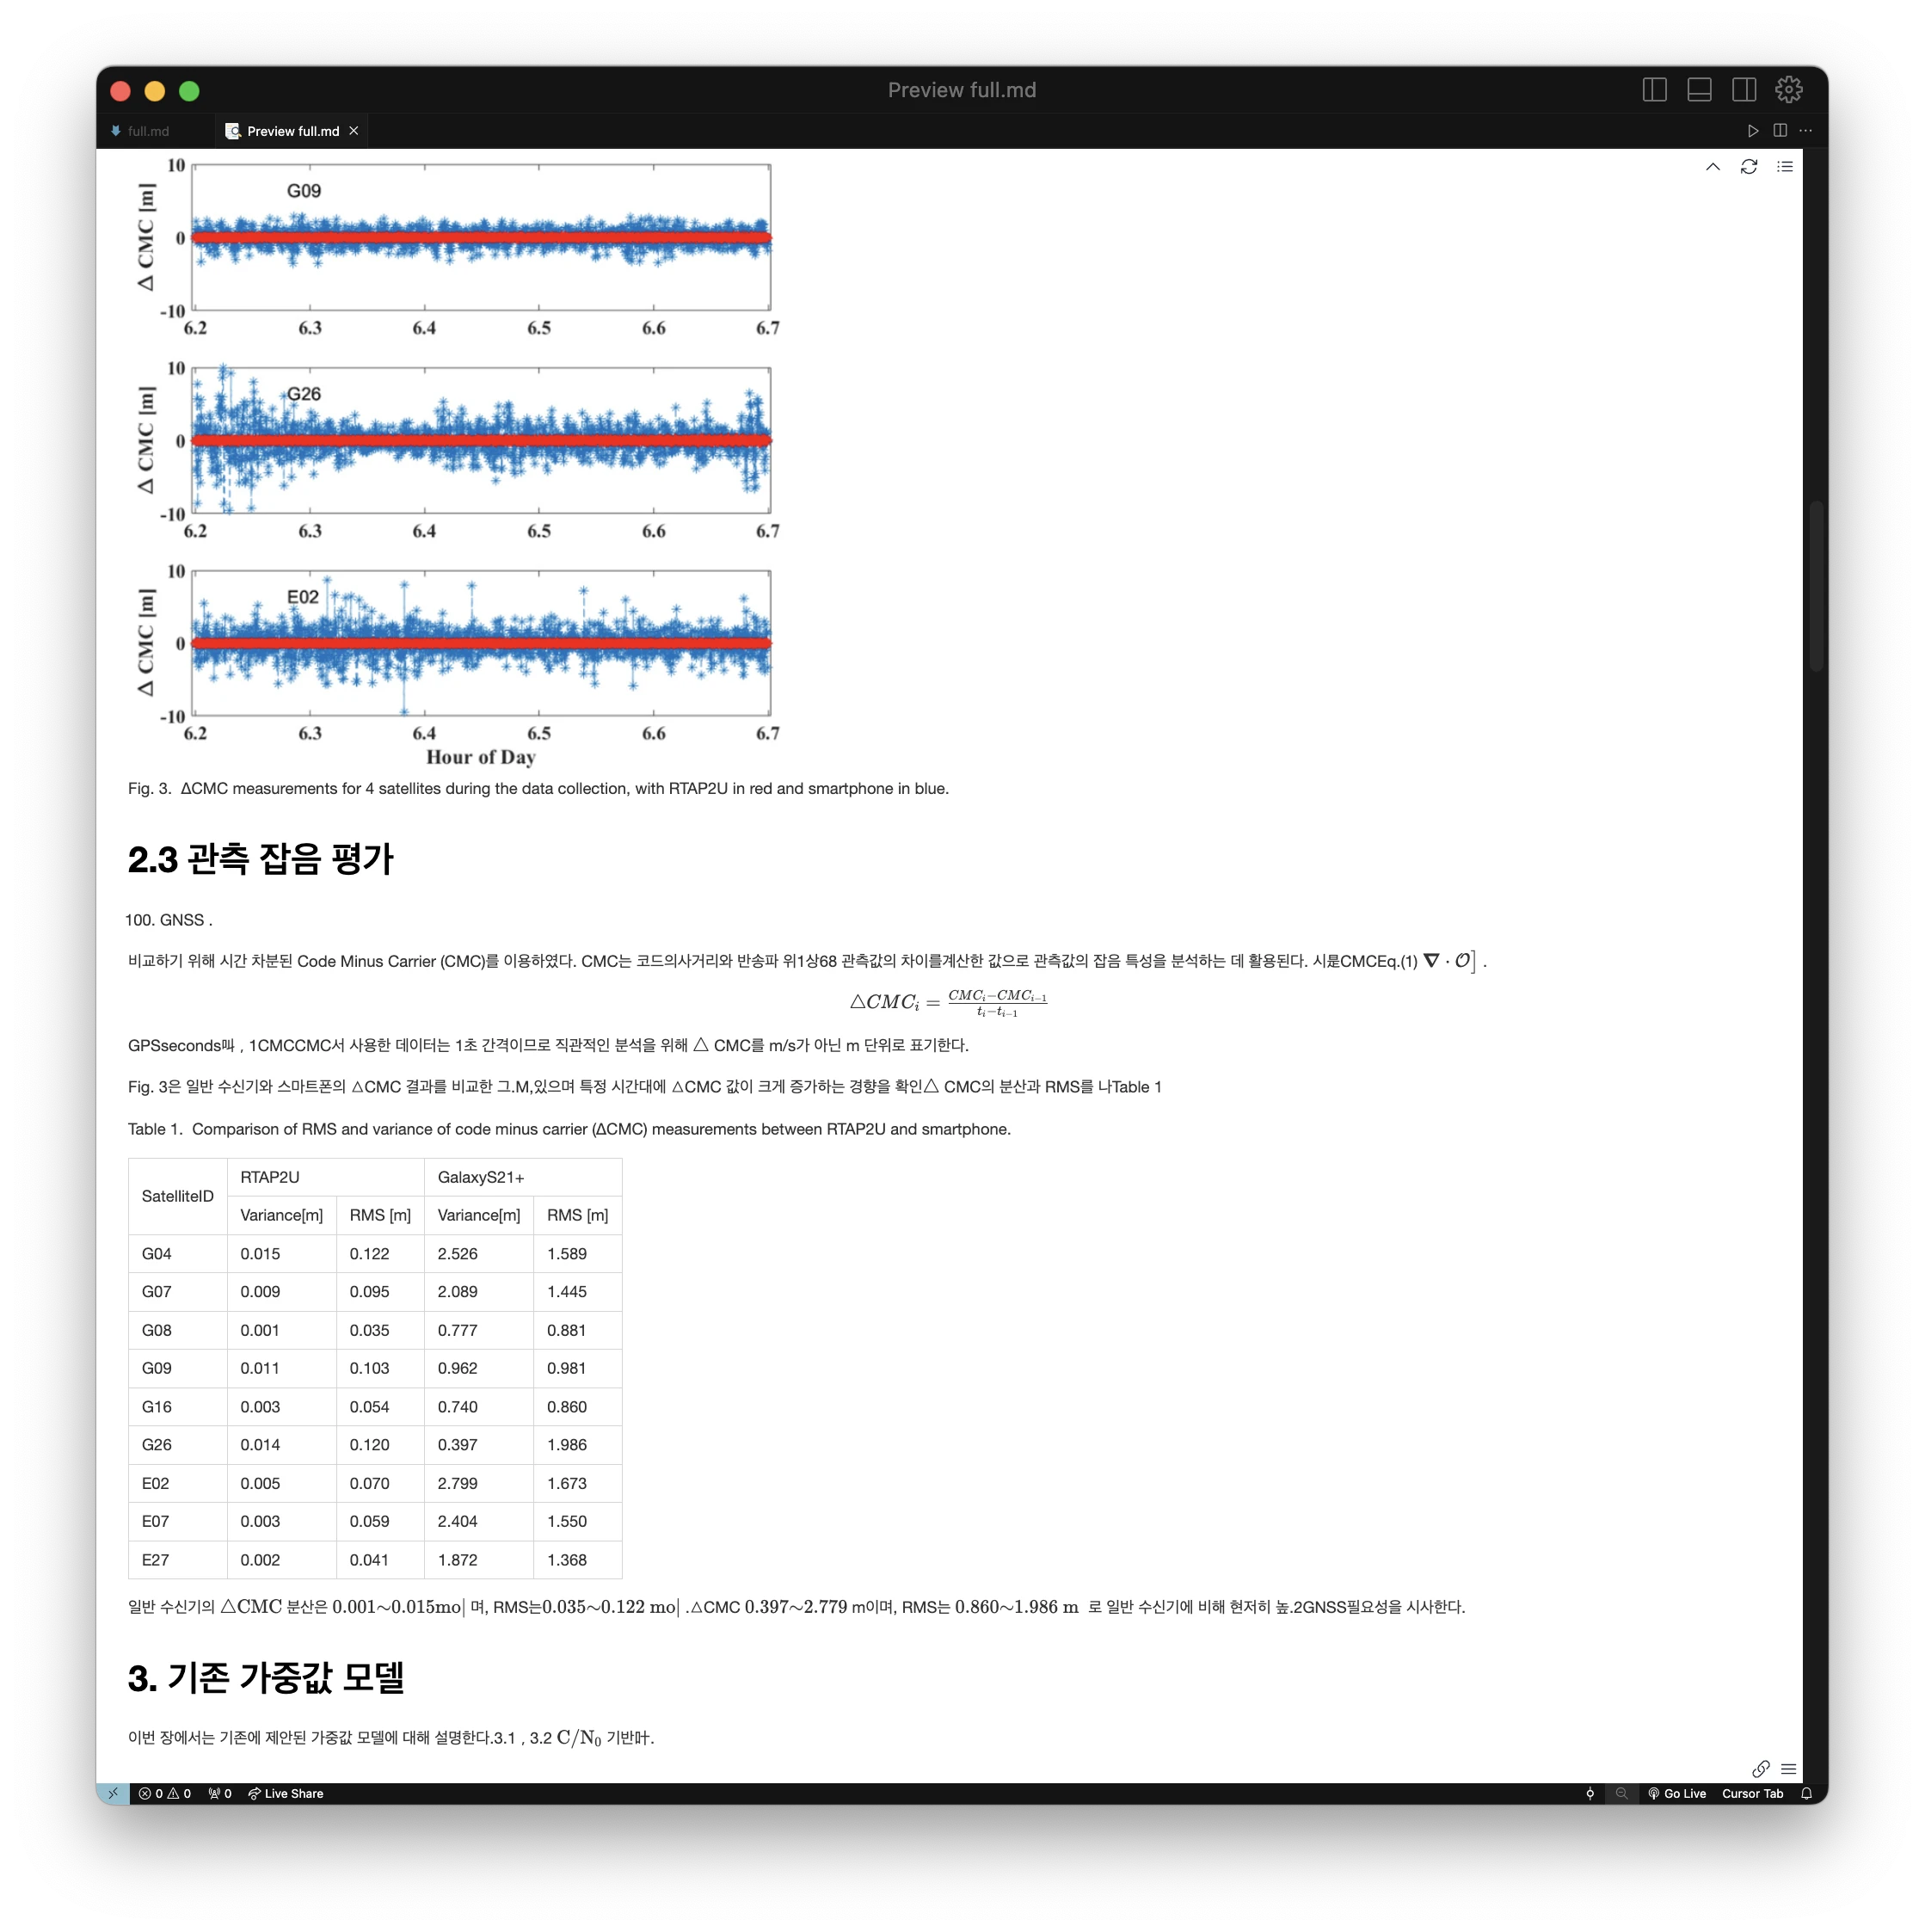Click the scroll-to-top chevron in preview
Screen dimensions: 1925x1932
coord(1712,167)
